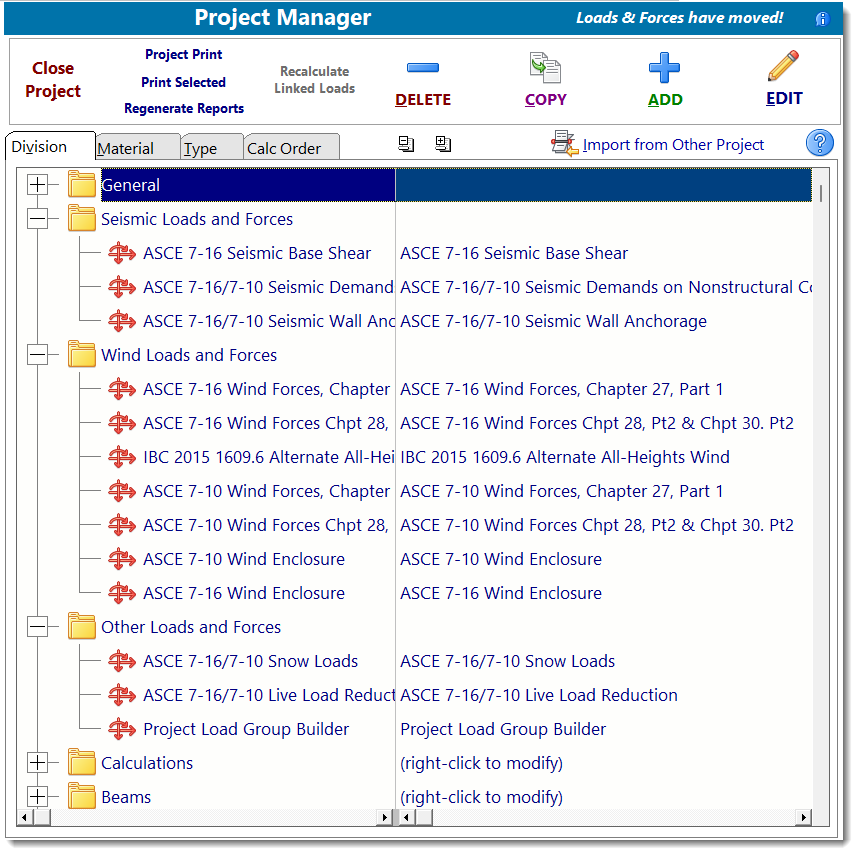Viewport: 858px width, 855px height.
Task: Click Close Project button
Action: 53,80
